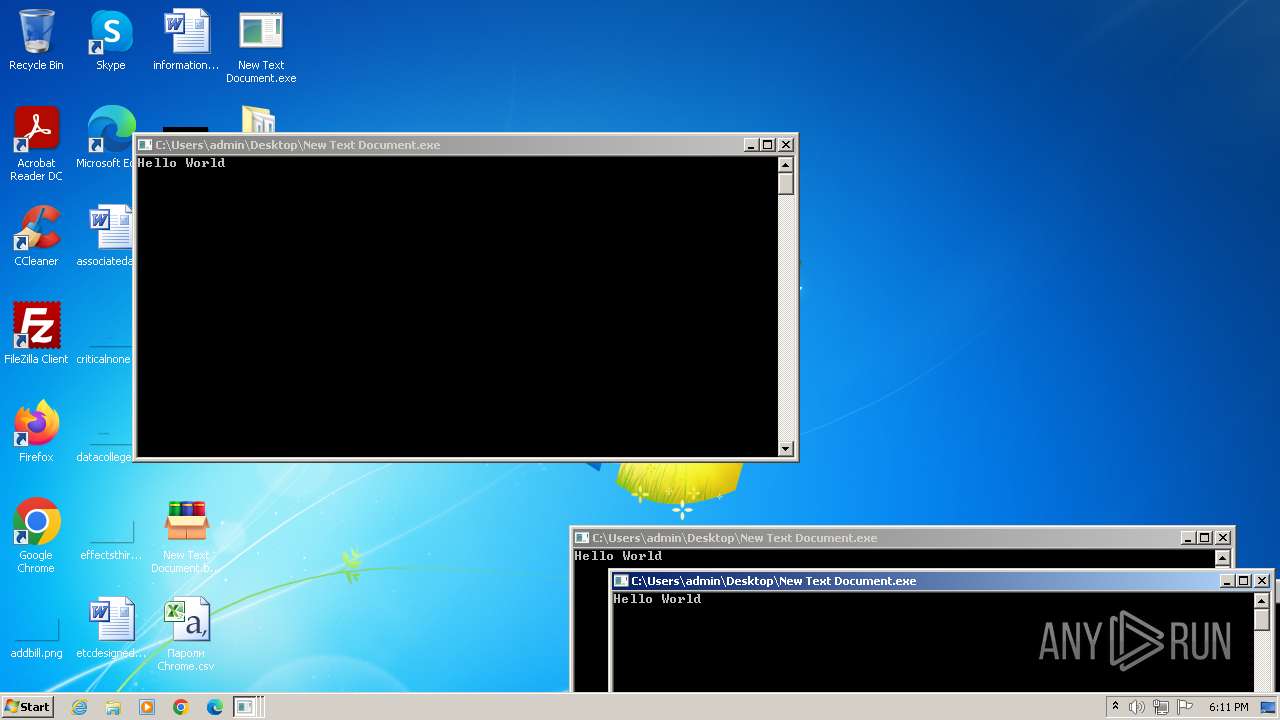
Task: Open the Action Center flag icon
Action: click(1185, 707)
